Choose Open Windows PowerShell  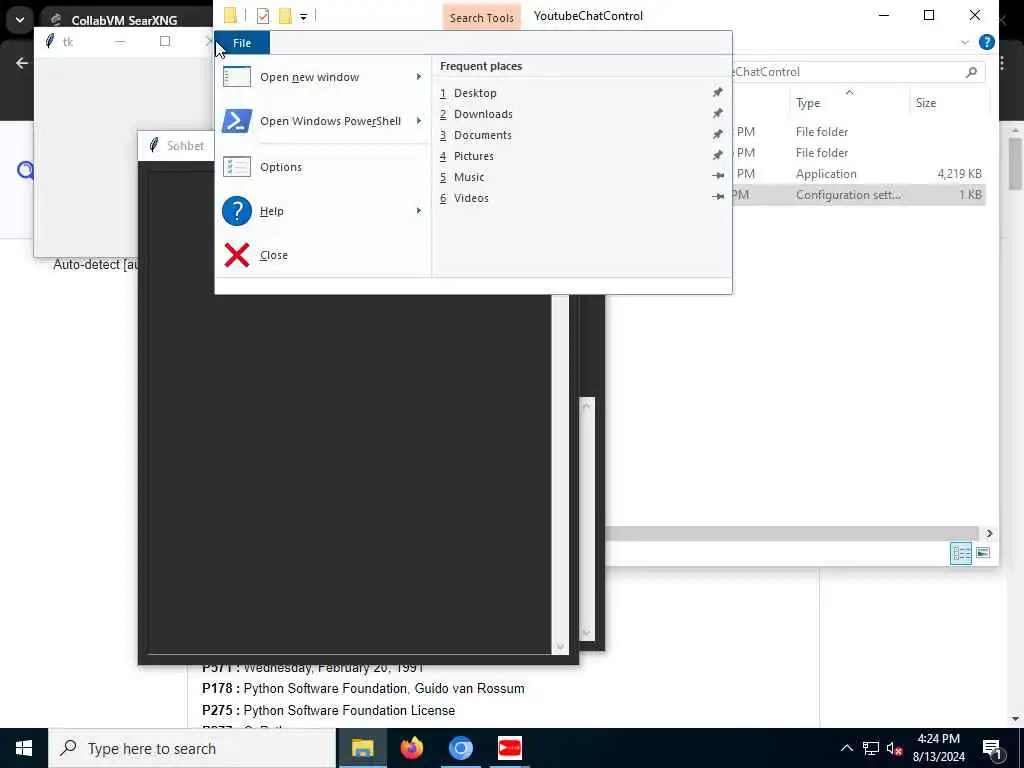(323, 121)
